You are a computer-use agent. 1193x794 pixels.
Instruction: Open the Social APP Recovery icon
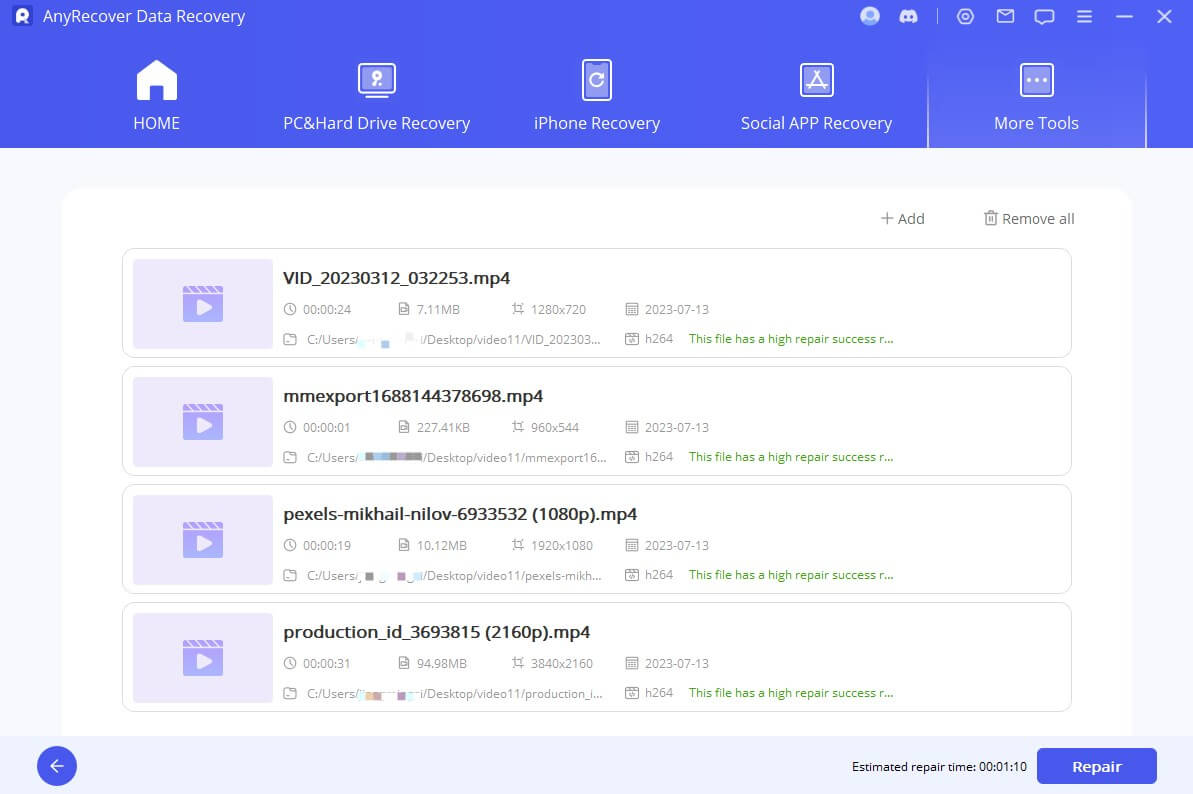coord(816,79)
